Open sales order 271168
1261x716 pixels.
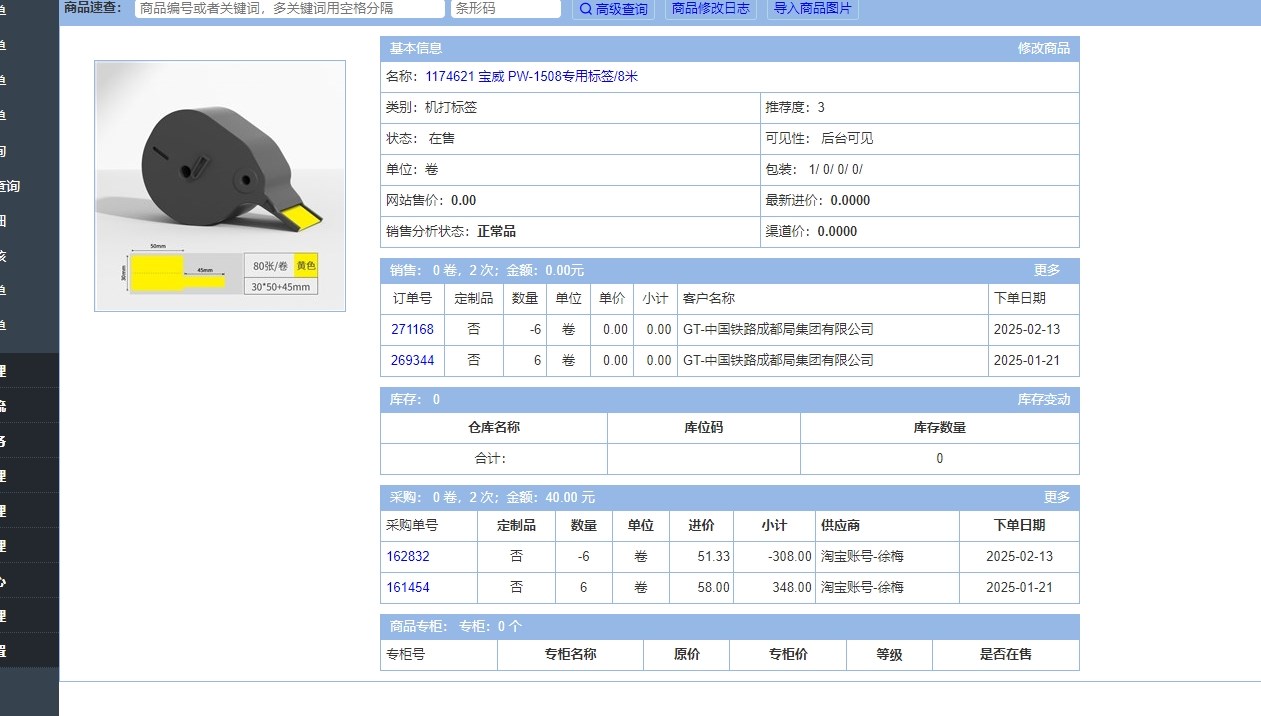pyautogui.click(x=412, y=329)
